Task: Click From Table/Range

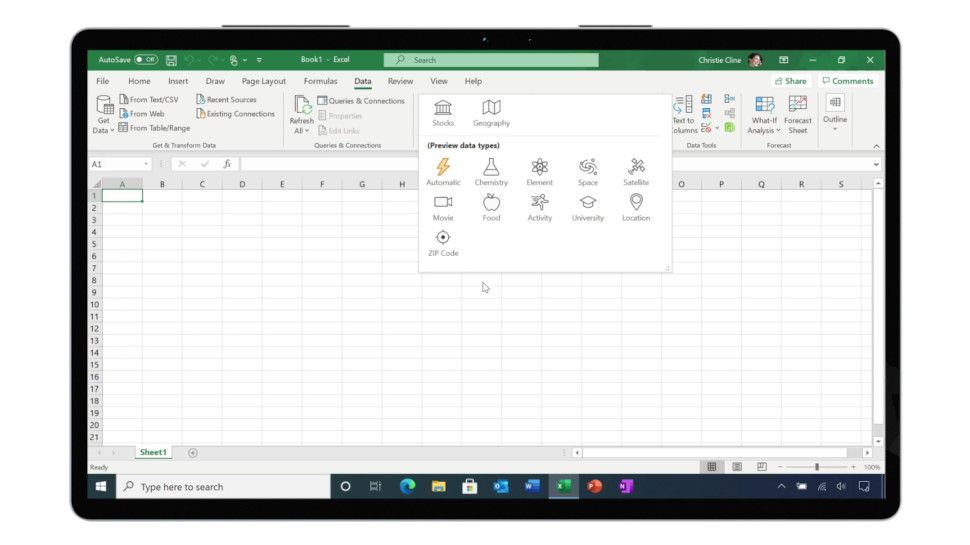Action: pyautogui.click(x=154, y=127)
